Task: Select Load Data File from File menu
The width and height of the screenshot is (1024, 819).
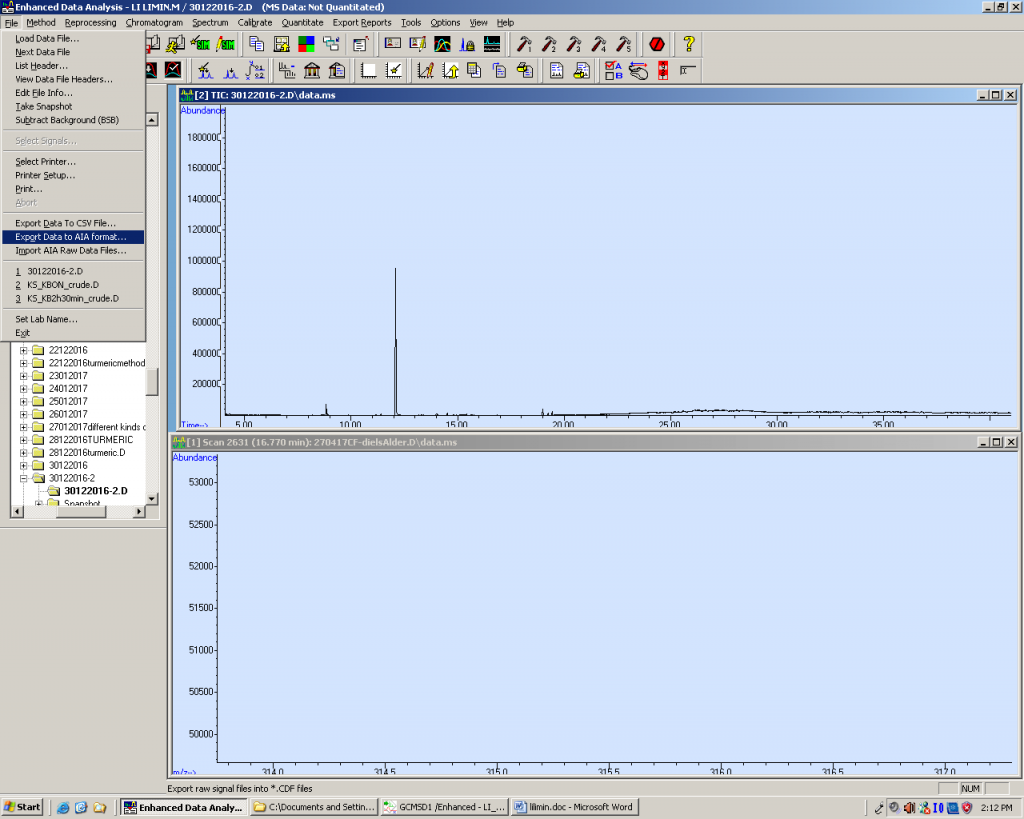Action: (47, 38)
